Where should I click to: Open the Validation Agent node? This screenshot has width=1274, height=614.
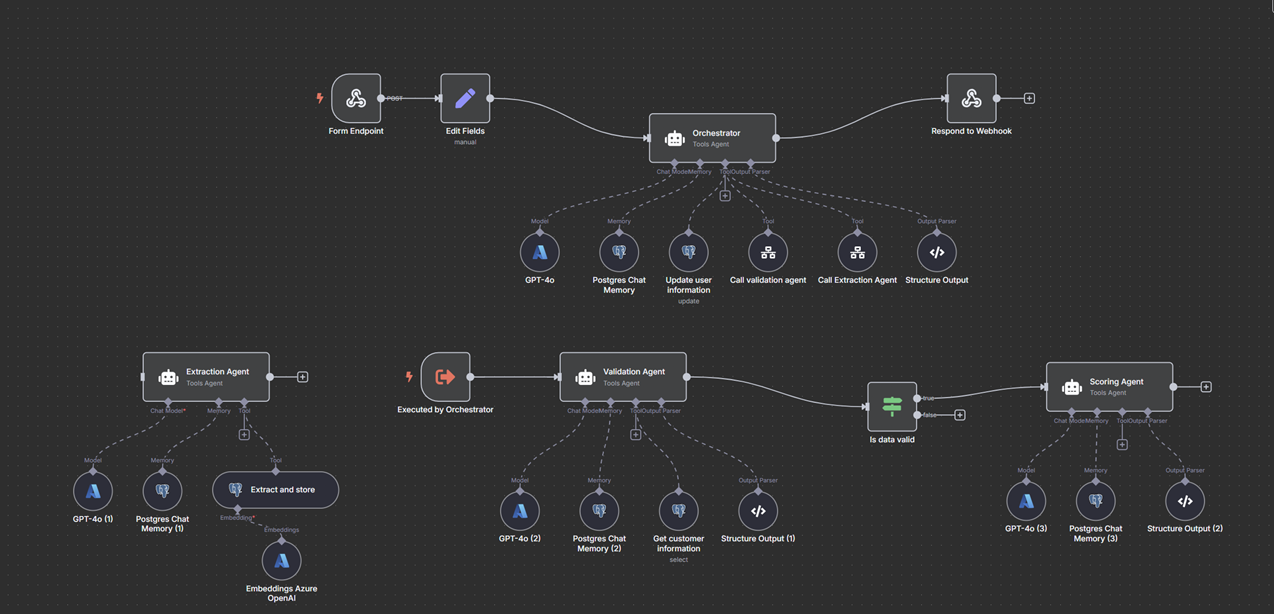point(623,377)
